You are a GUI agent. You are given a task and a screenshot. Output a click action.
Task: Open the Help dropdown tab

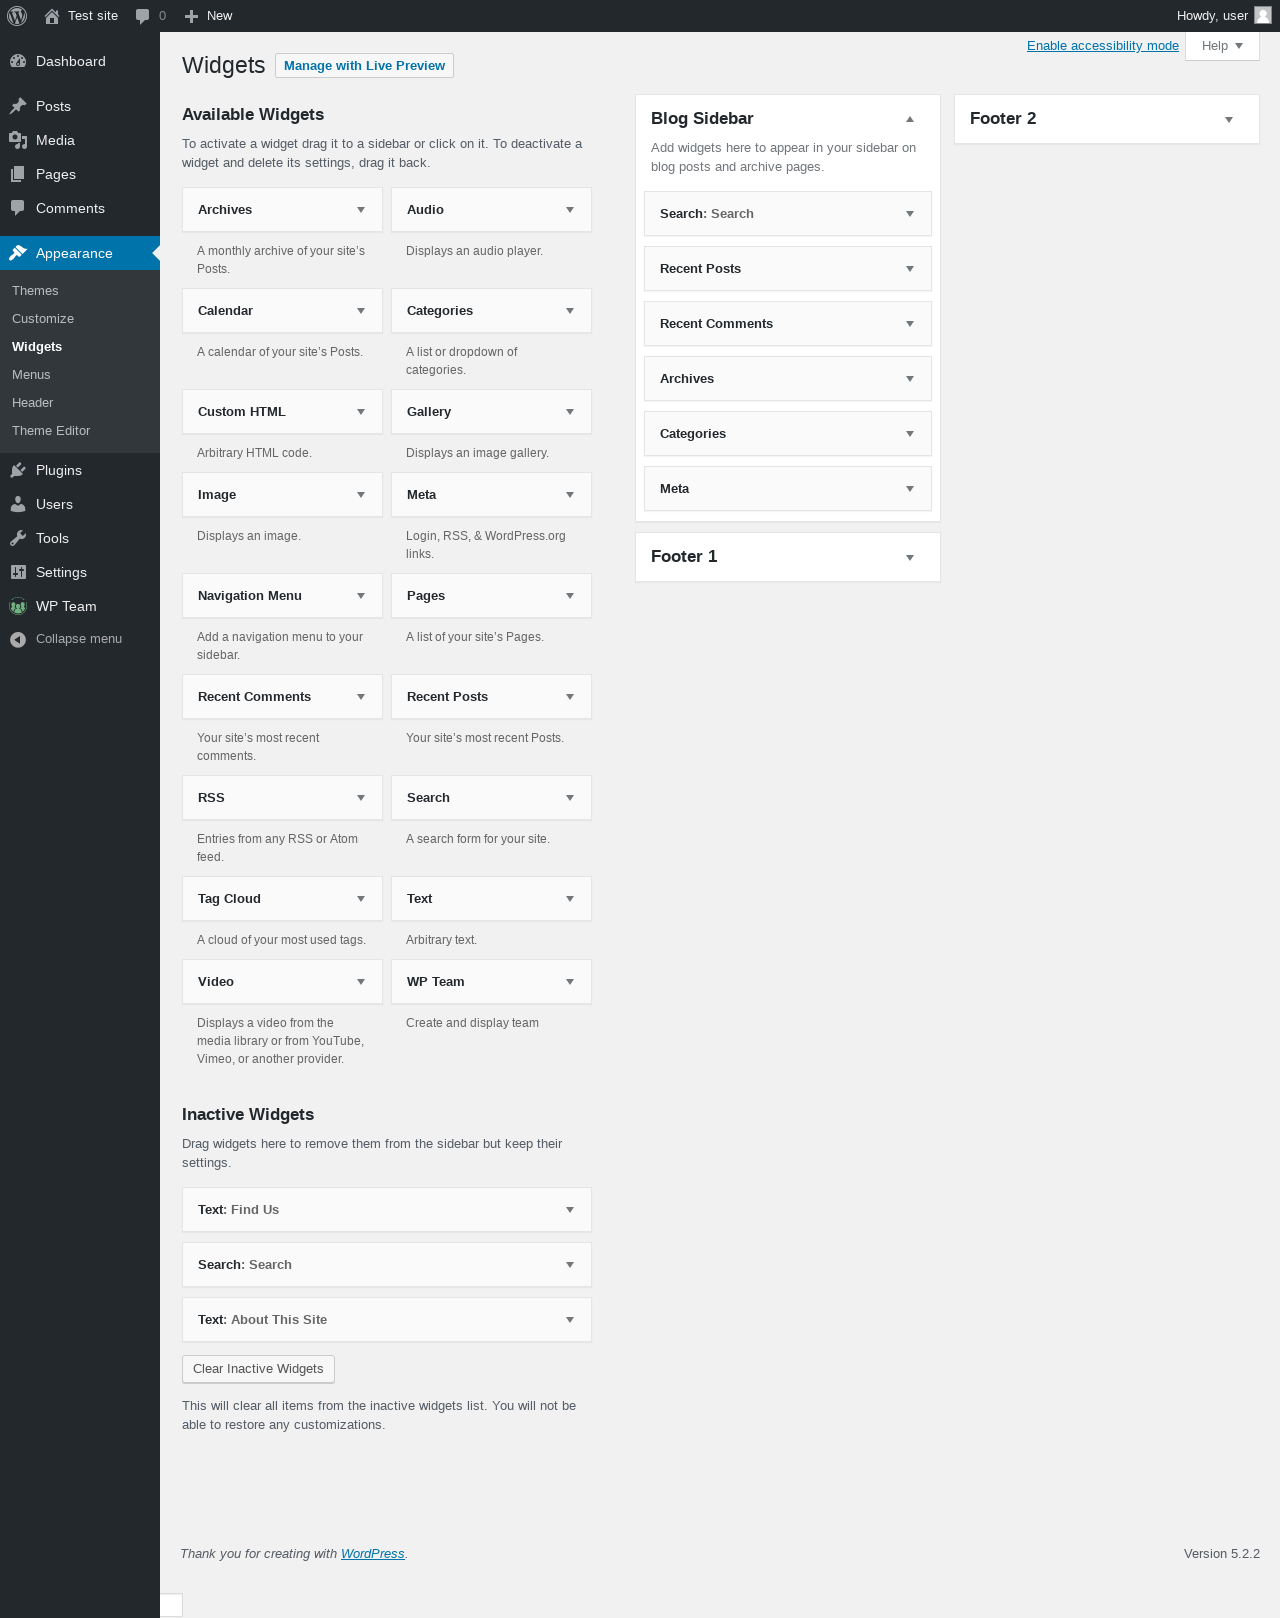1222,46
